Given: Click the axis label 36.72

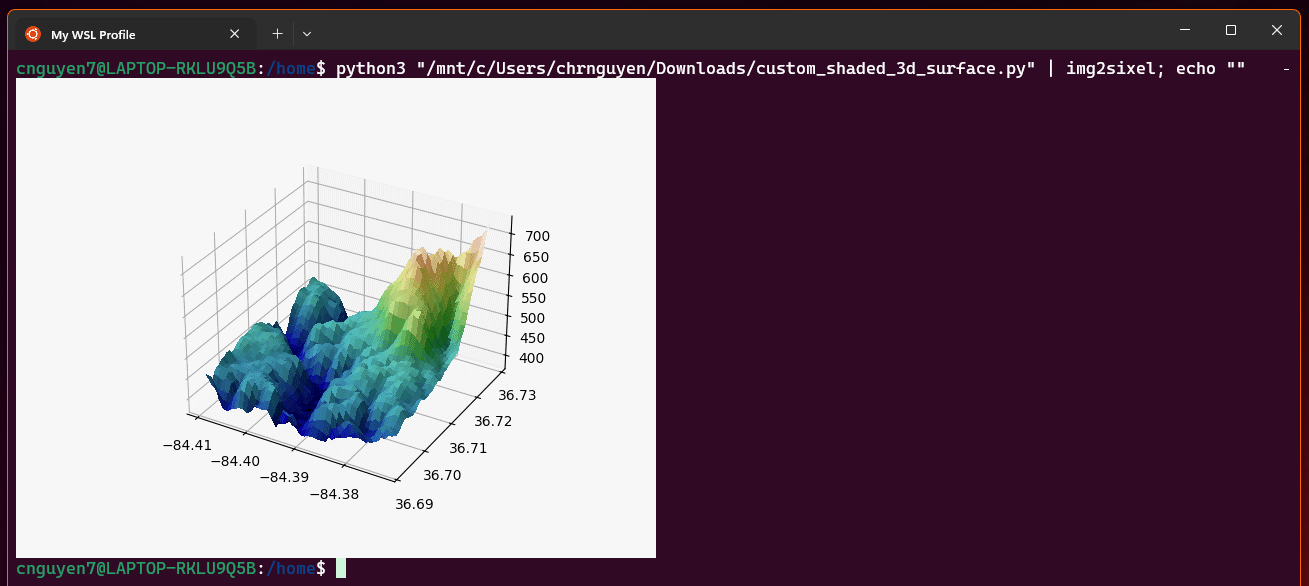Looking at the screenshot, I should [x=493, y=421].
